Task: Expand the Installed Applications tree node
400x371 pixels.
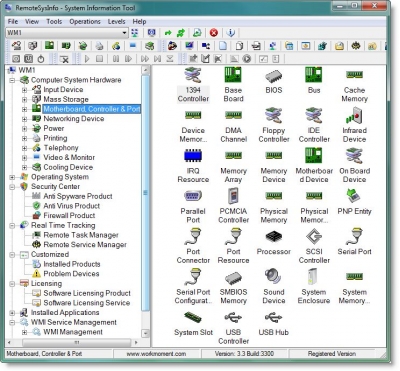Action: (x=12, y=313)
